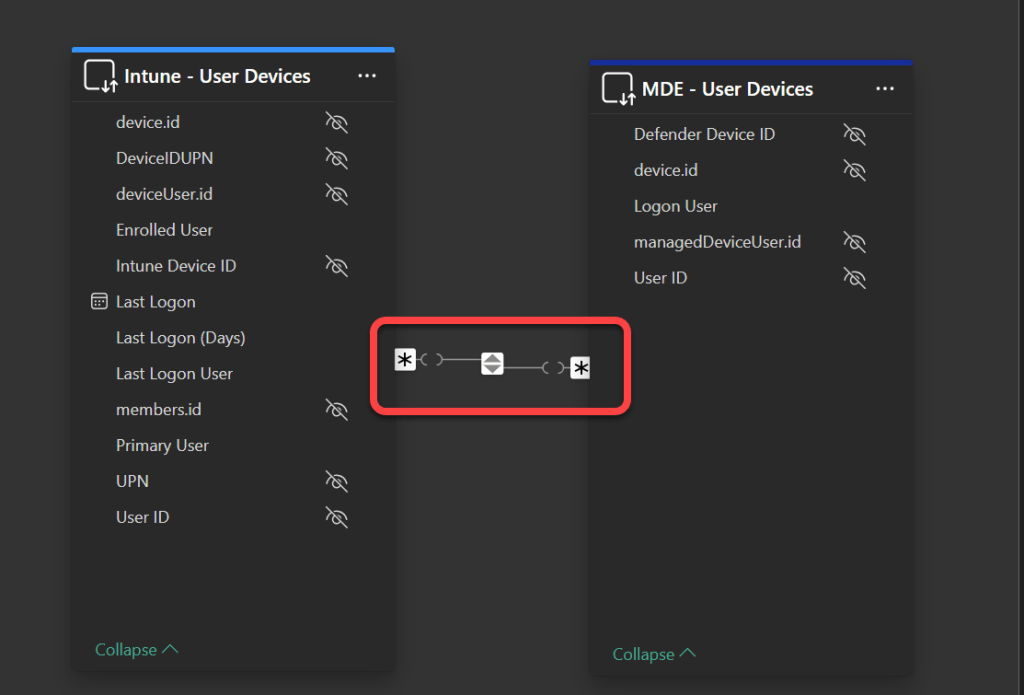Toggle visibility of managedDeviceUser.id field

(855, 242)
